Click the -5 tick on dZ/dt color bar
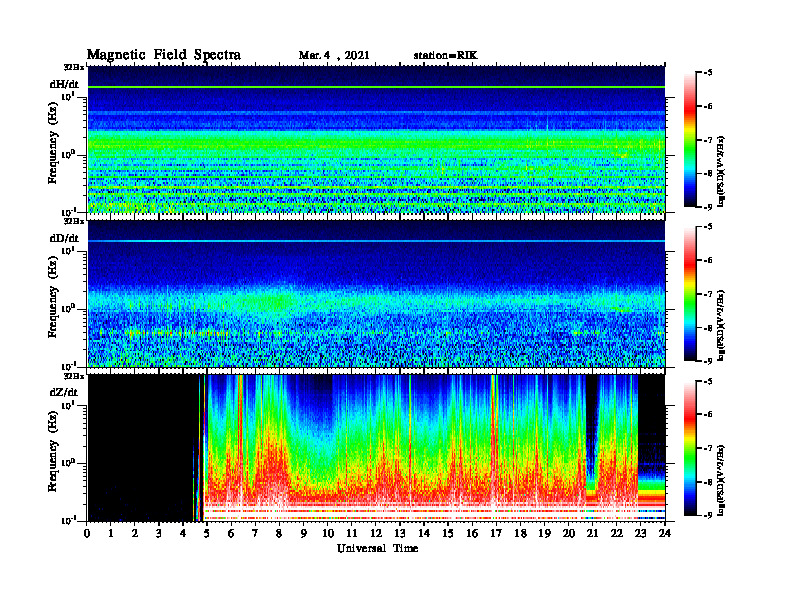 pos(707,381)
